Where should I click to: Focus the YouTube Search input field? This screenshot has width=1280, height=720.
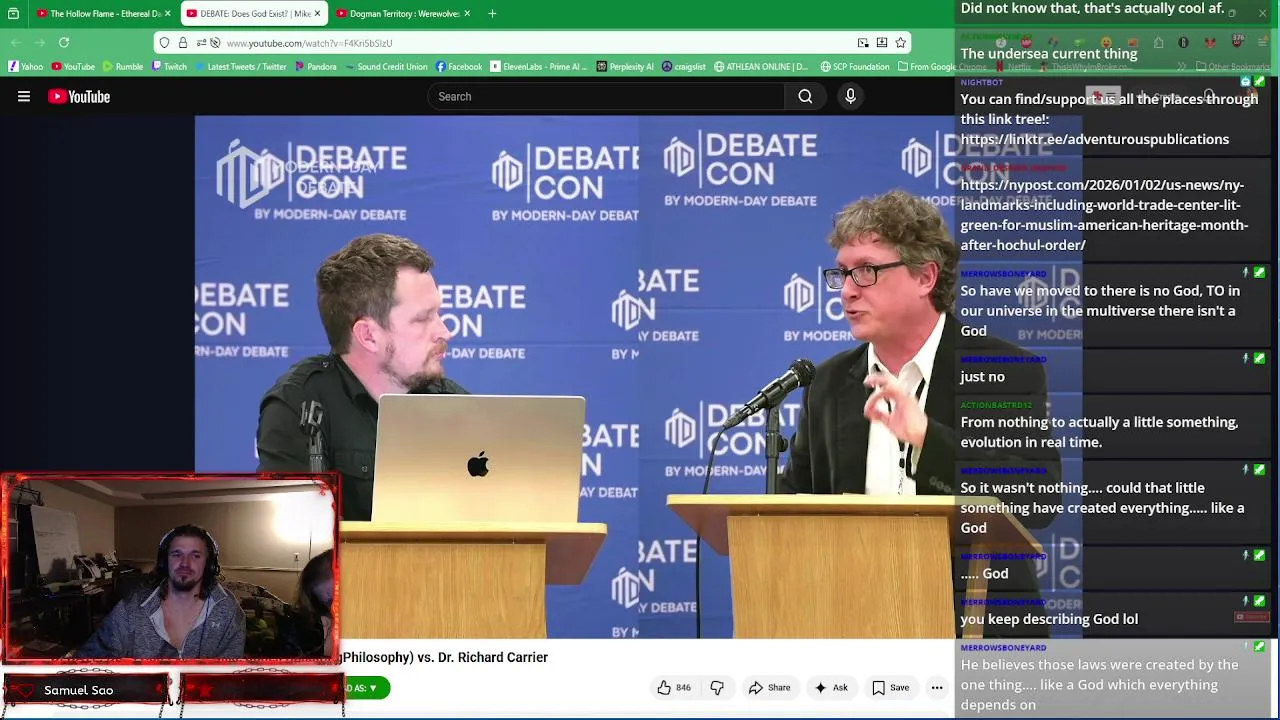[606, 96]
